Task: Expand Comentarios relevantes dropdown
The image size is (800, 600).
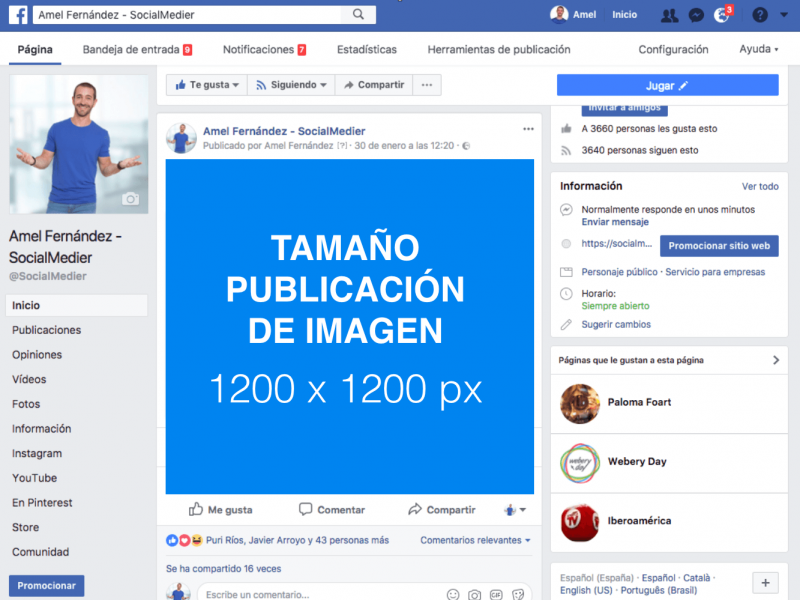Action: click(x=475, y=540)
